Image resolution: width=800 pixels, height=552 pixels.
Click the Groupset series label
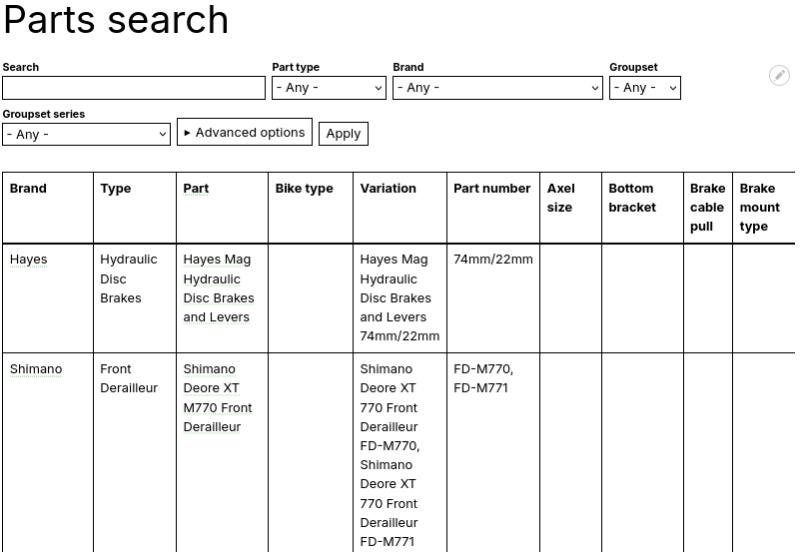pyautogui.click(x=44, y=114)
